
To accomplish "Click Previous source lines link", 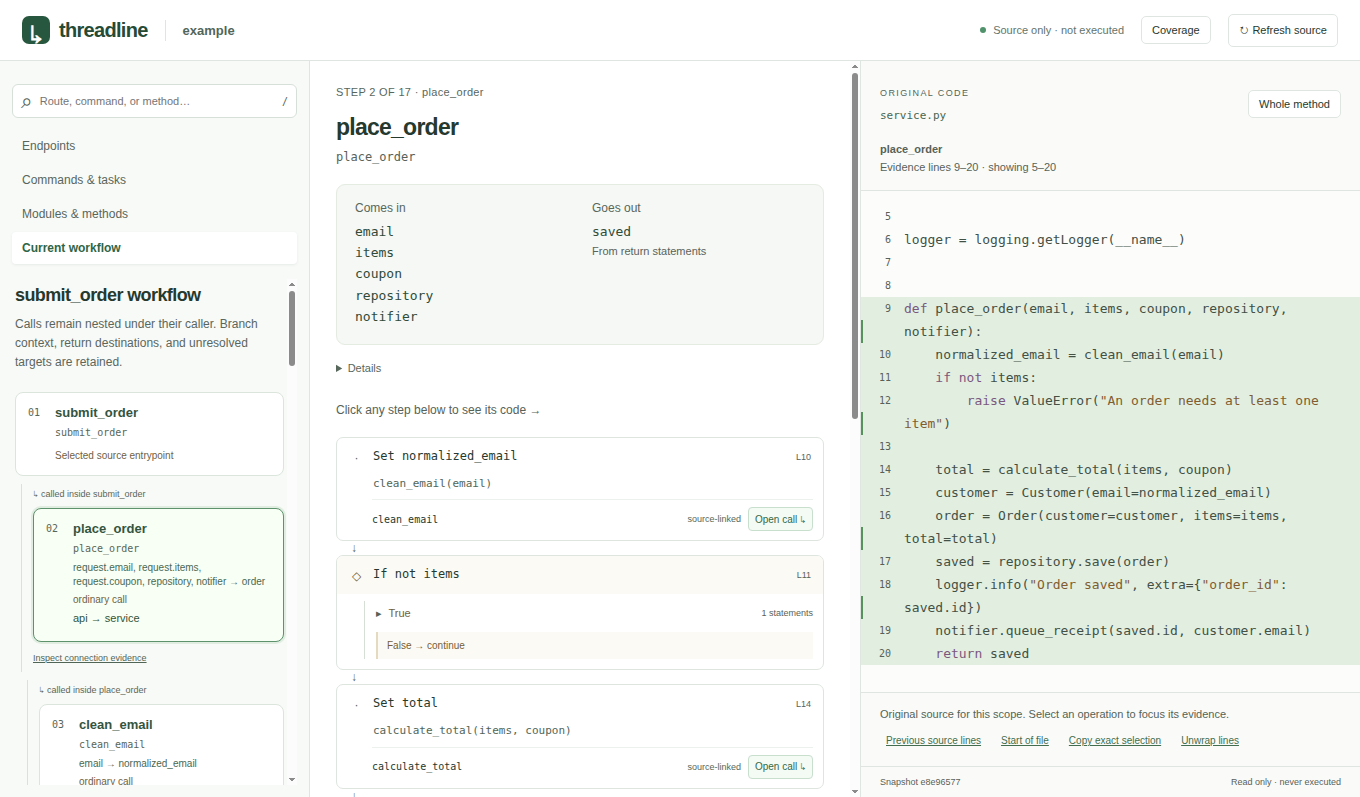I will (933, 740).
